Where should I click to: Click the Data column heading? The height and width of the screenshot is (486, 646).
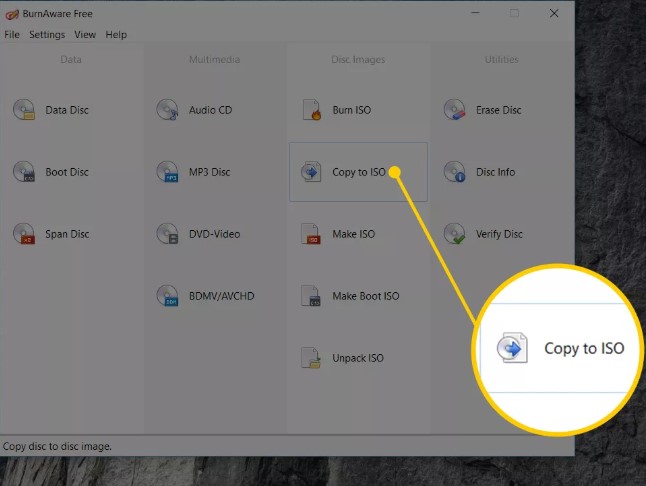point(71,59)
